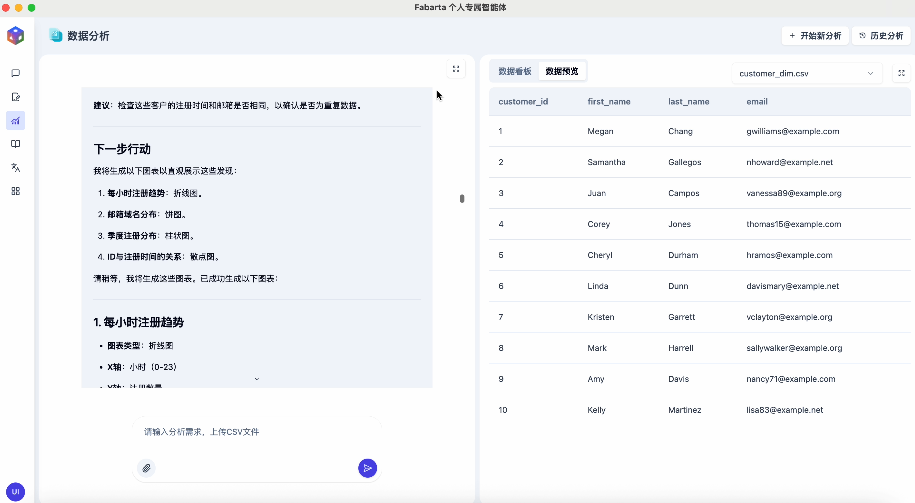Select the cell Juan
The height and width of the screenshot is (503, 915).
click(596, 193)
